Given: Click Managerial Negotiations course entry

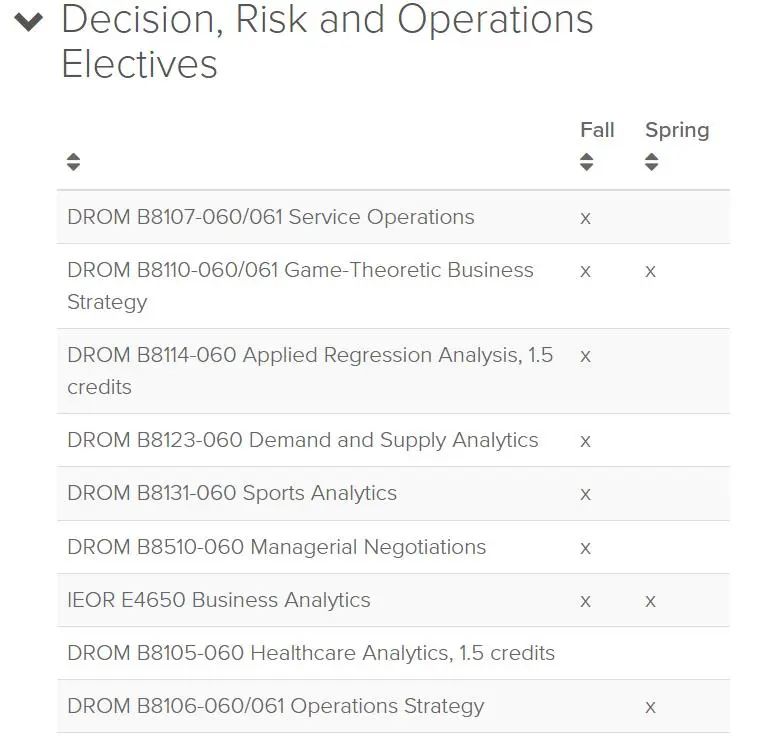Looking at the screenshot, I should [x=276, y=547].
